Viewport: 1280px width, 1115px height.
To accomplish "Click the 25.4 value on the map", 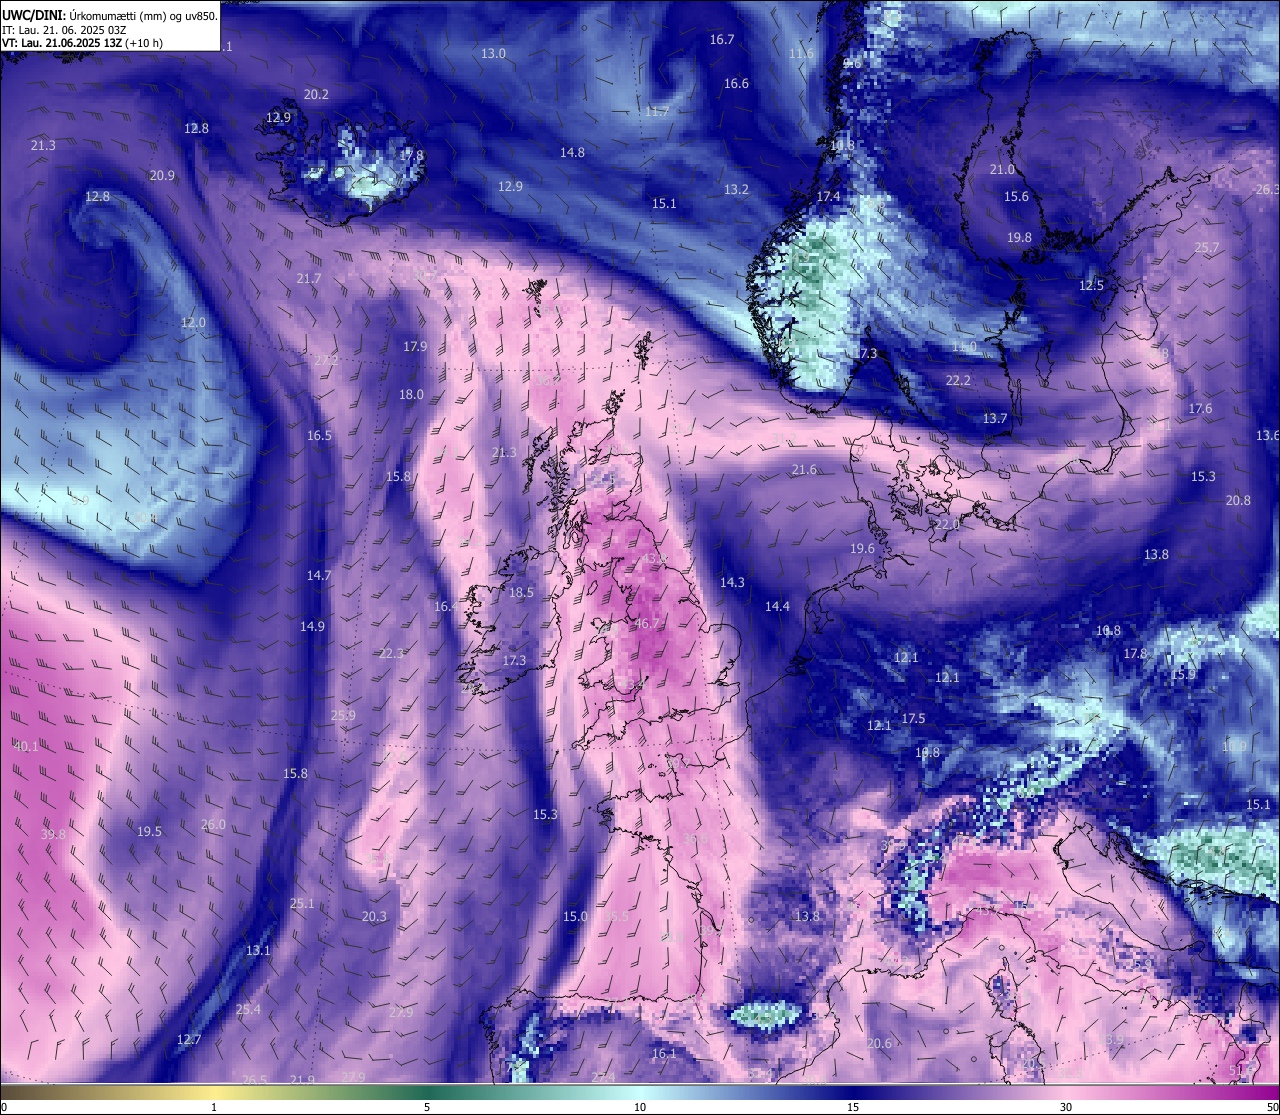I will point(248,1009).
